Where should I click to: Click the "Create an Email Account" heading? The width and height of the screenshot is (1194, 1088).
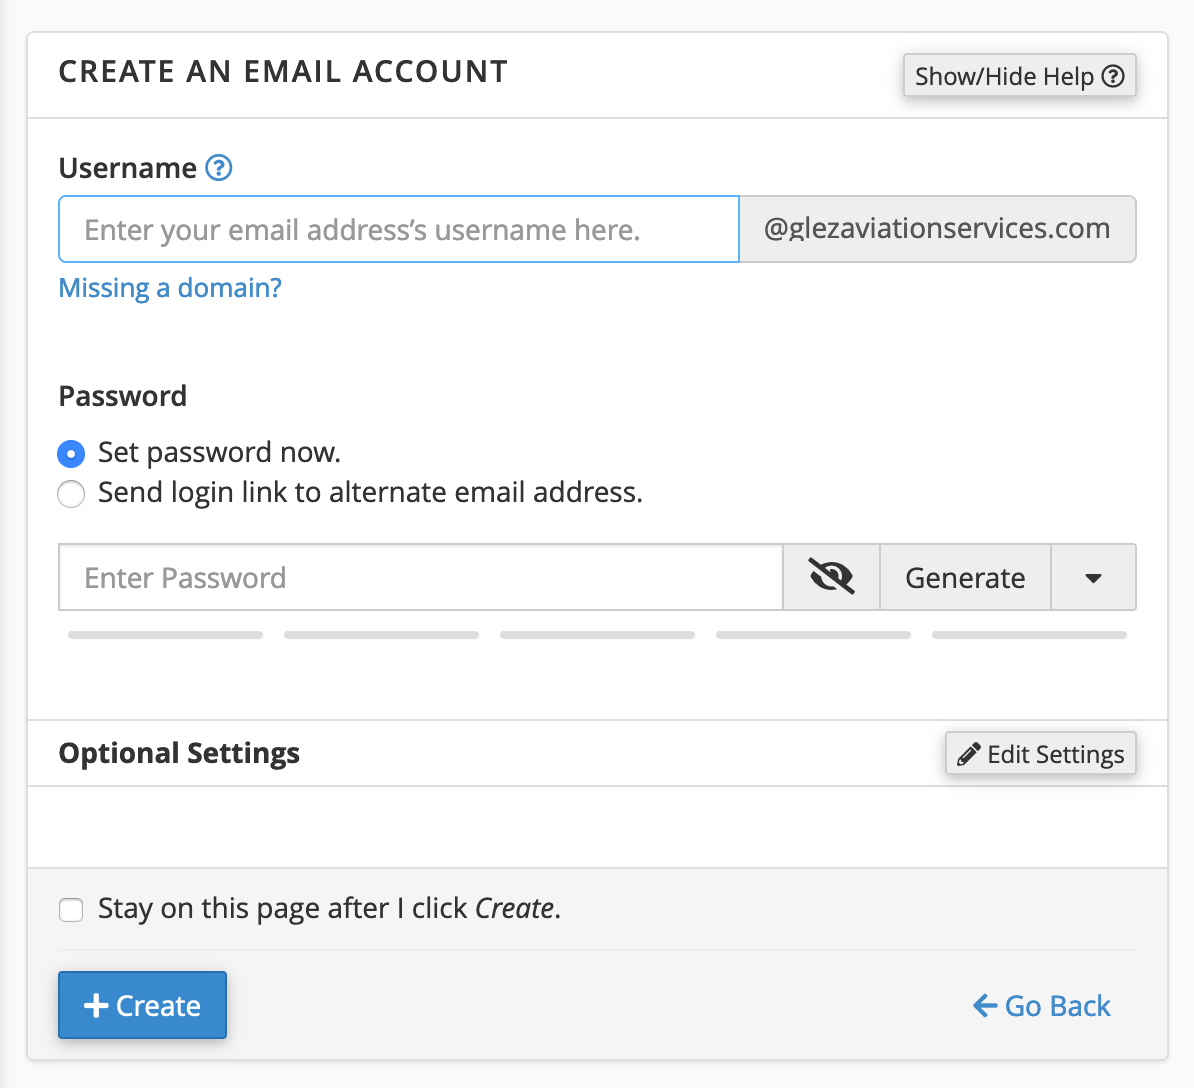(x=283, y=72)
